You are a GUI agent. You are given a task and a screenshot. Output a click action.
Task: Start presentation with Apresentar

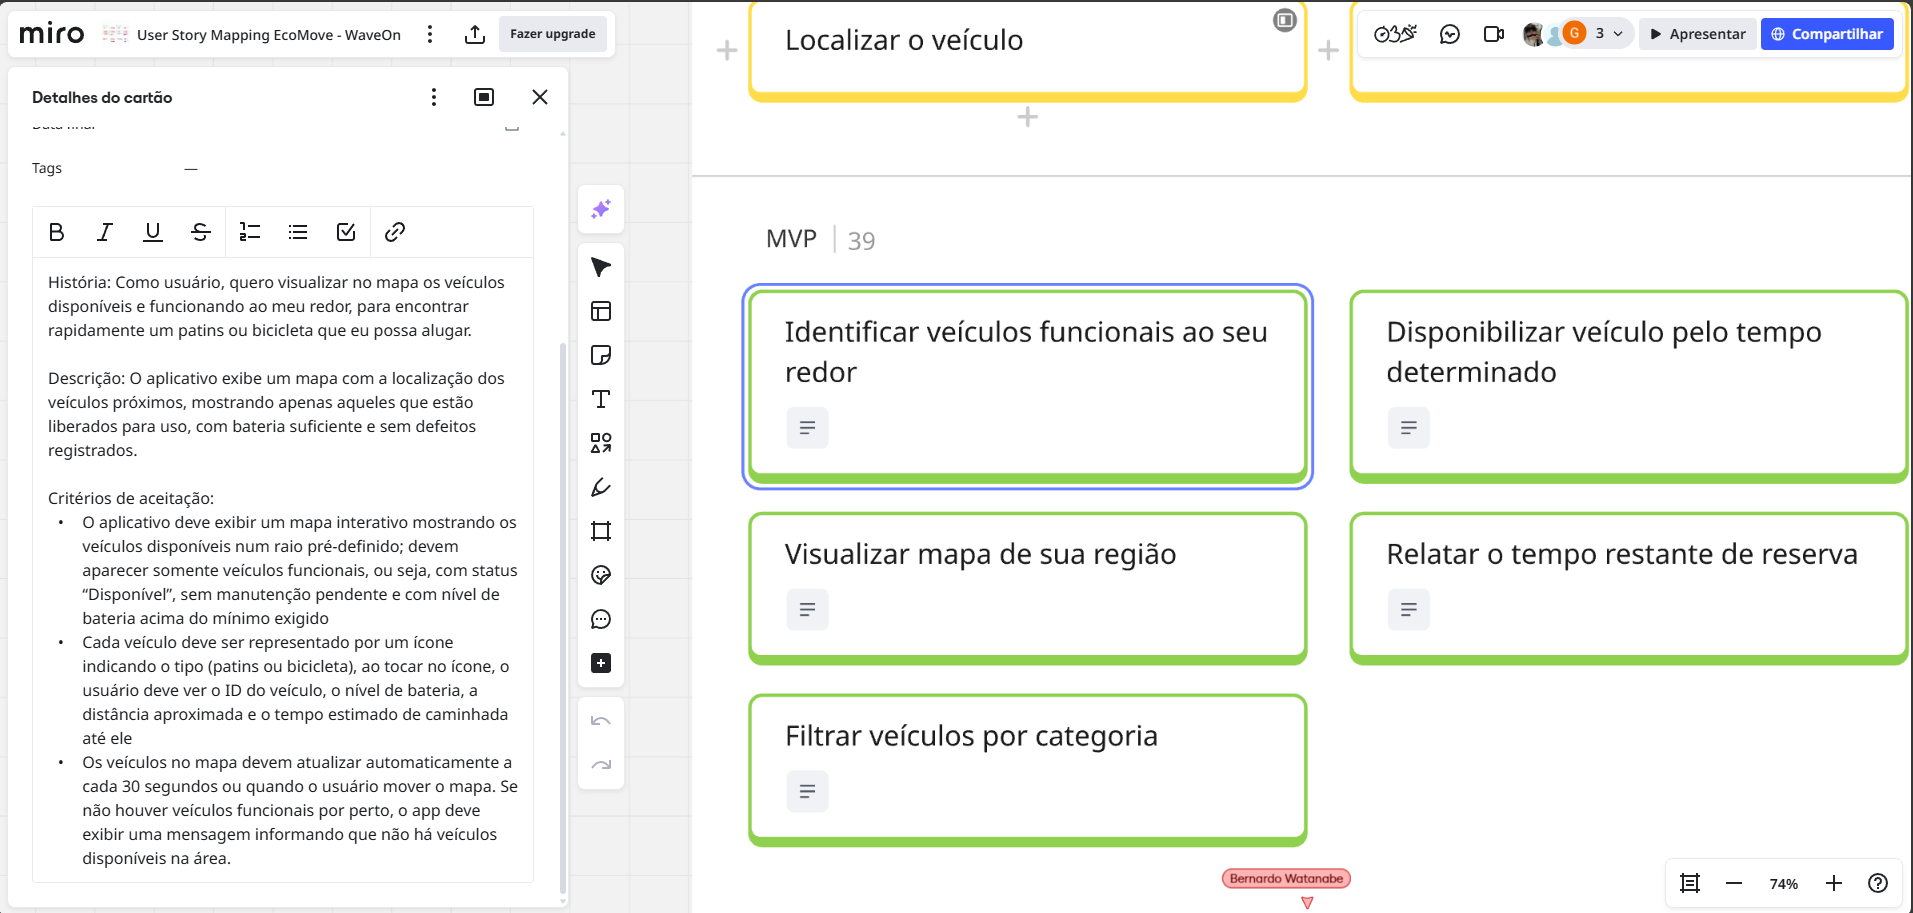click(1697, 34)
